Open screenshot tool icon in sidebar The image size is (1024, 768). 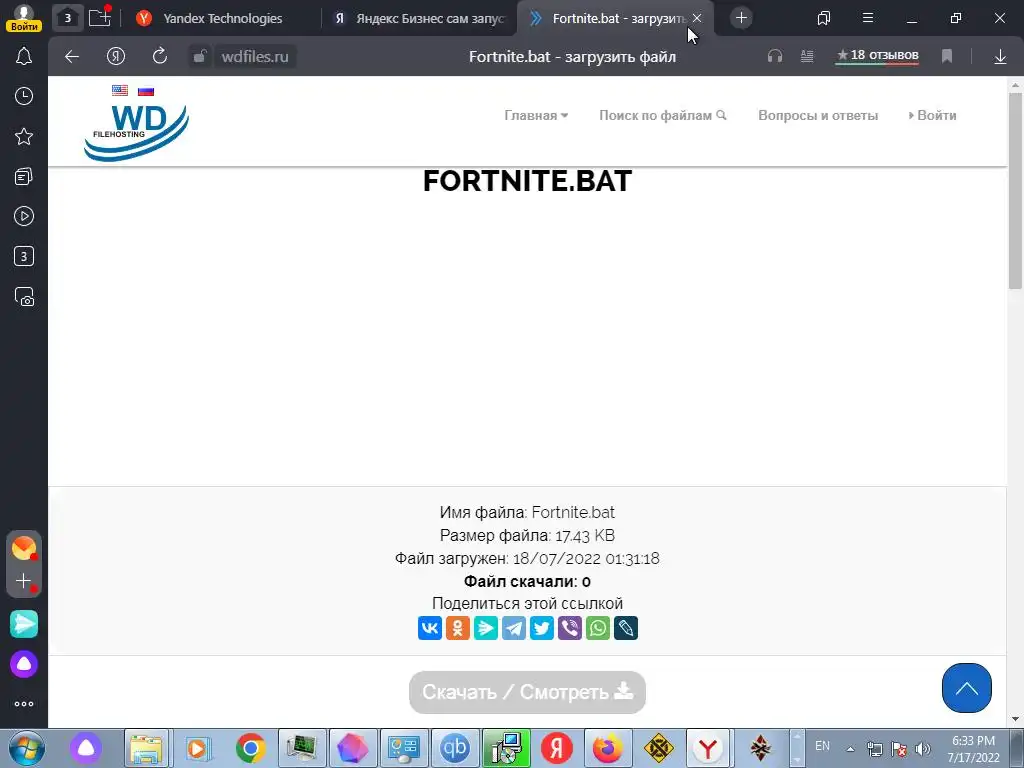[24, 296]
